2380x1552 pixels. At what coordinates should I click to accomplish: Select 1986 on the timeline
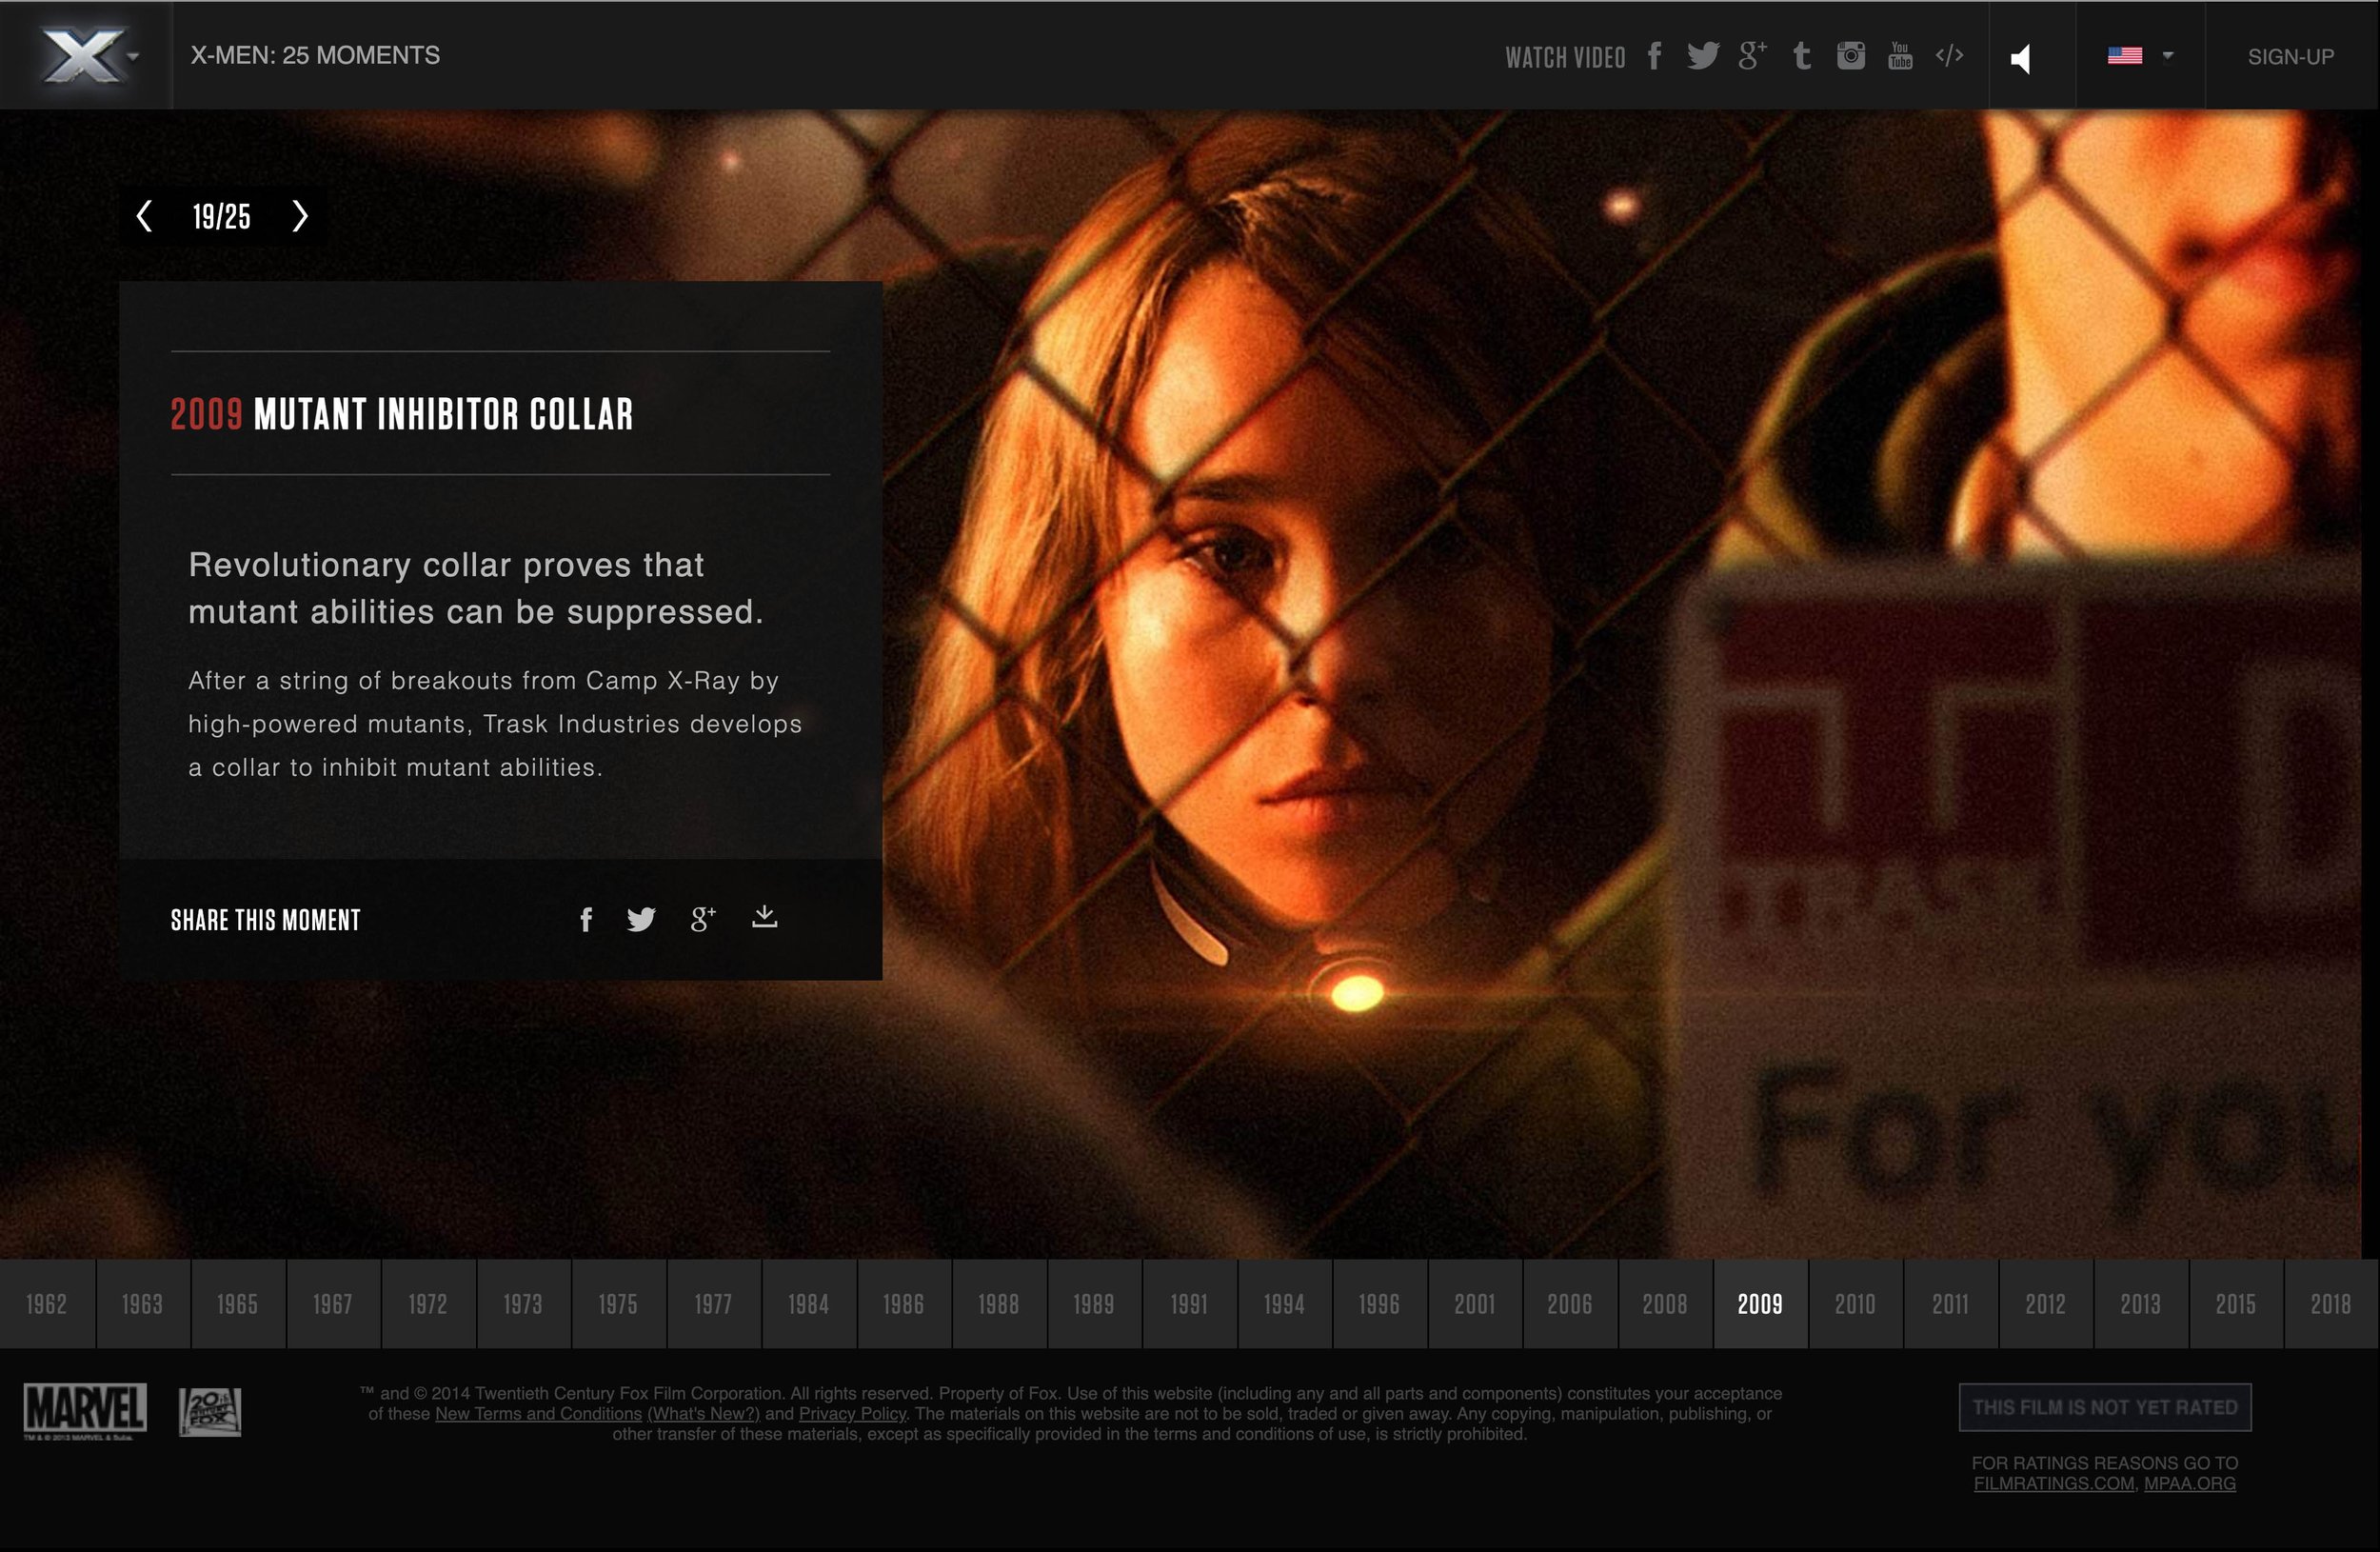pyautogui.click(x=904, y=1304)
